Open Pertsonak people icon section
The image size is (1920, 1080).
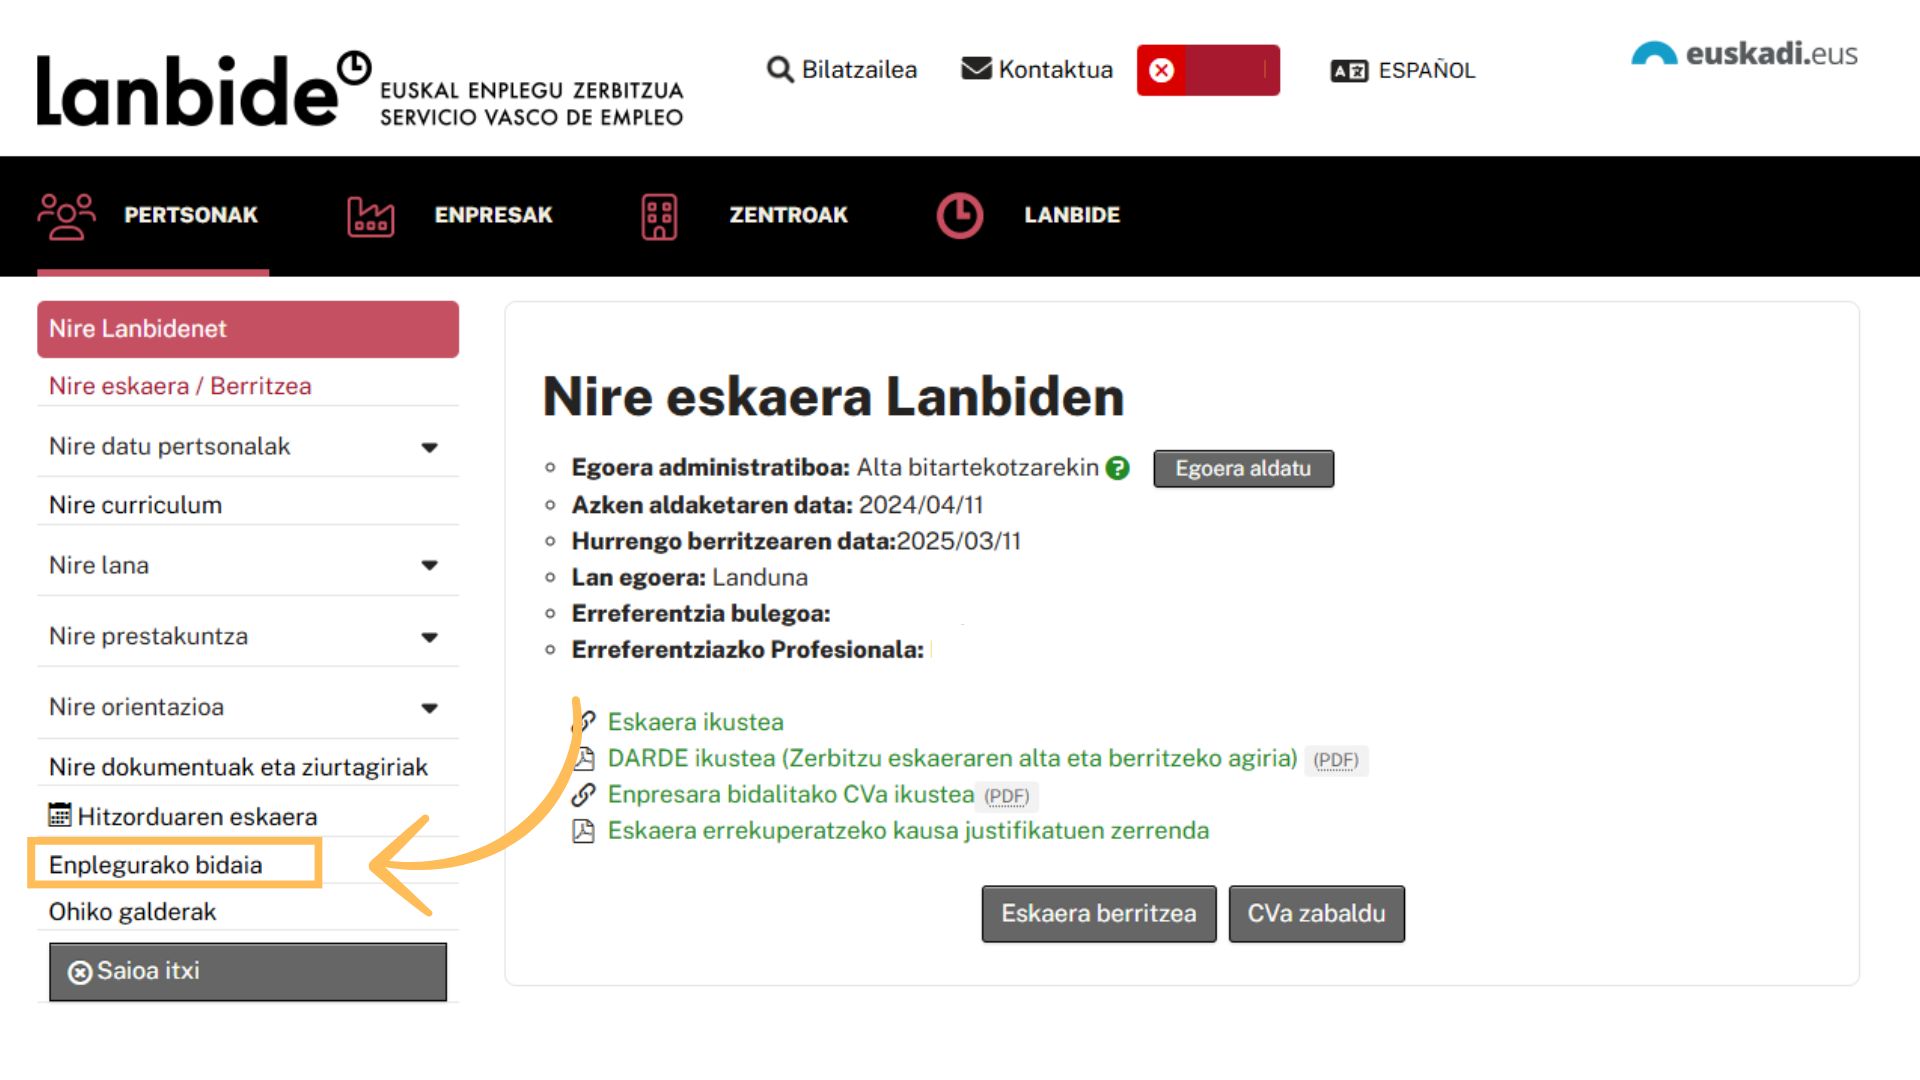(x=66, y=215)
